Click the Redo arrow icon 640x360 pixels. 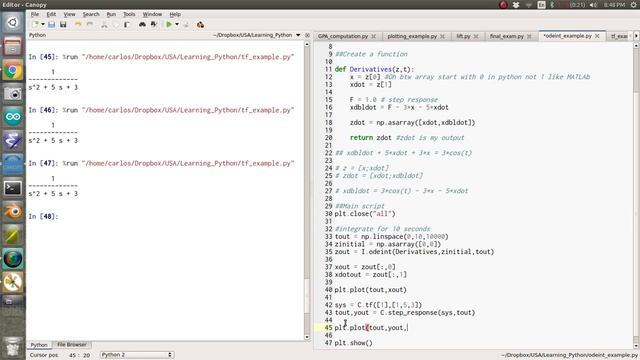tap(90, 25)
